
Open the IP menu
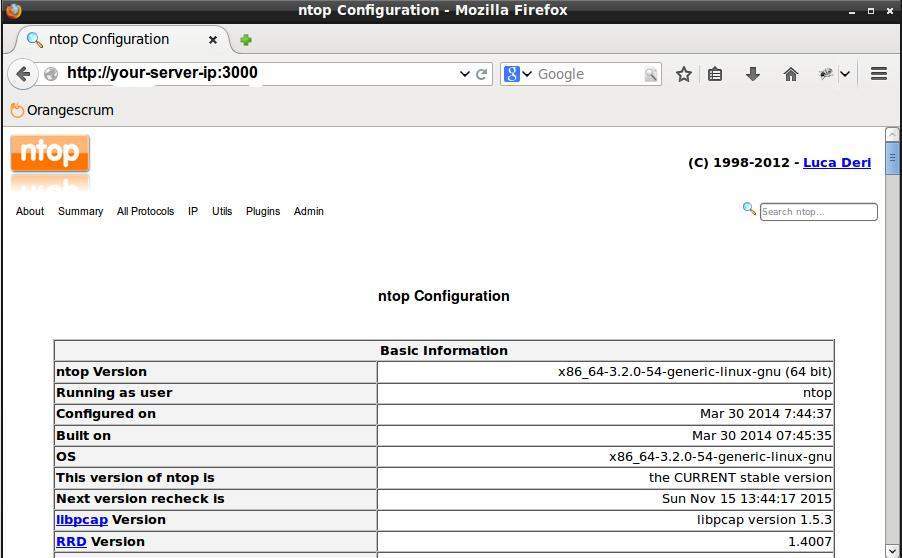[193, 211]
